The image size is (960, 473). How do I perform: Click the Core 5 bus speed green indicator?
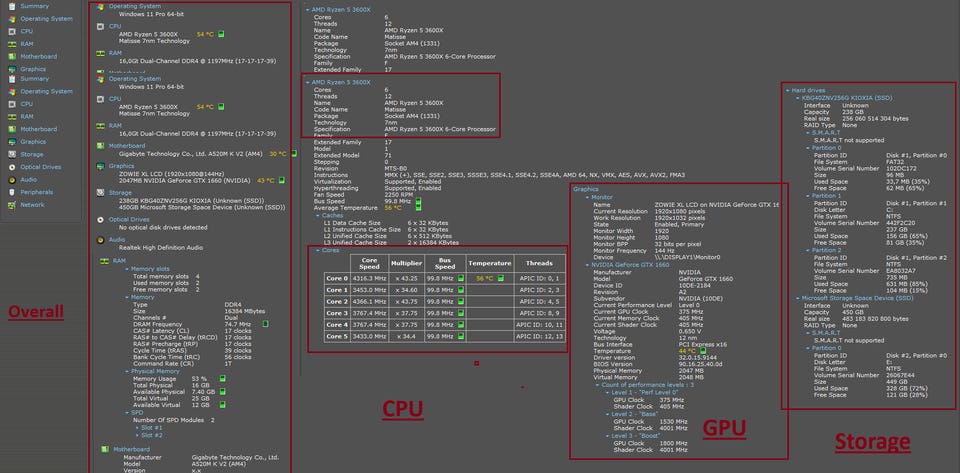[460, 337]
